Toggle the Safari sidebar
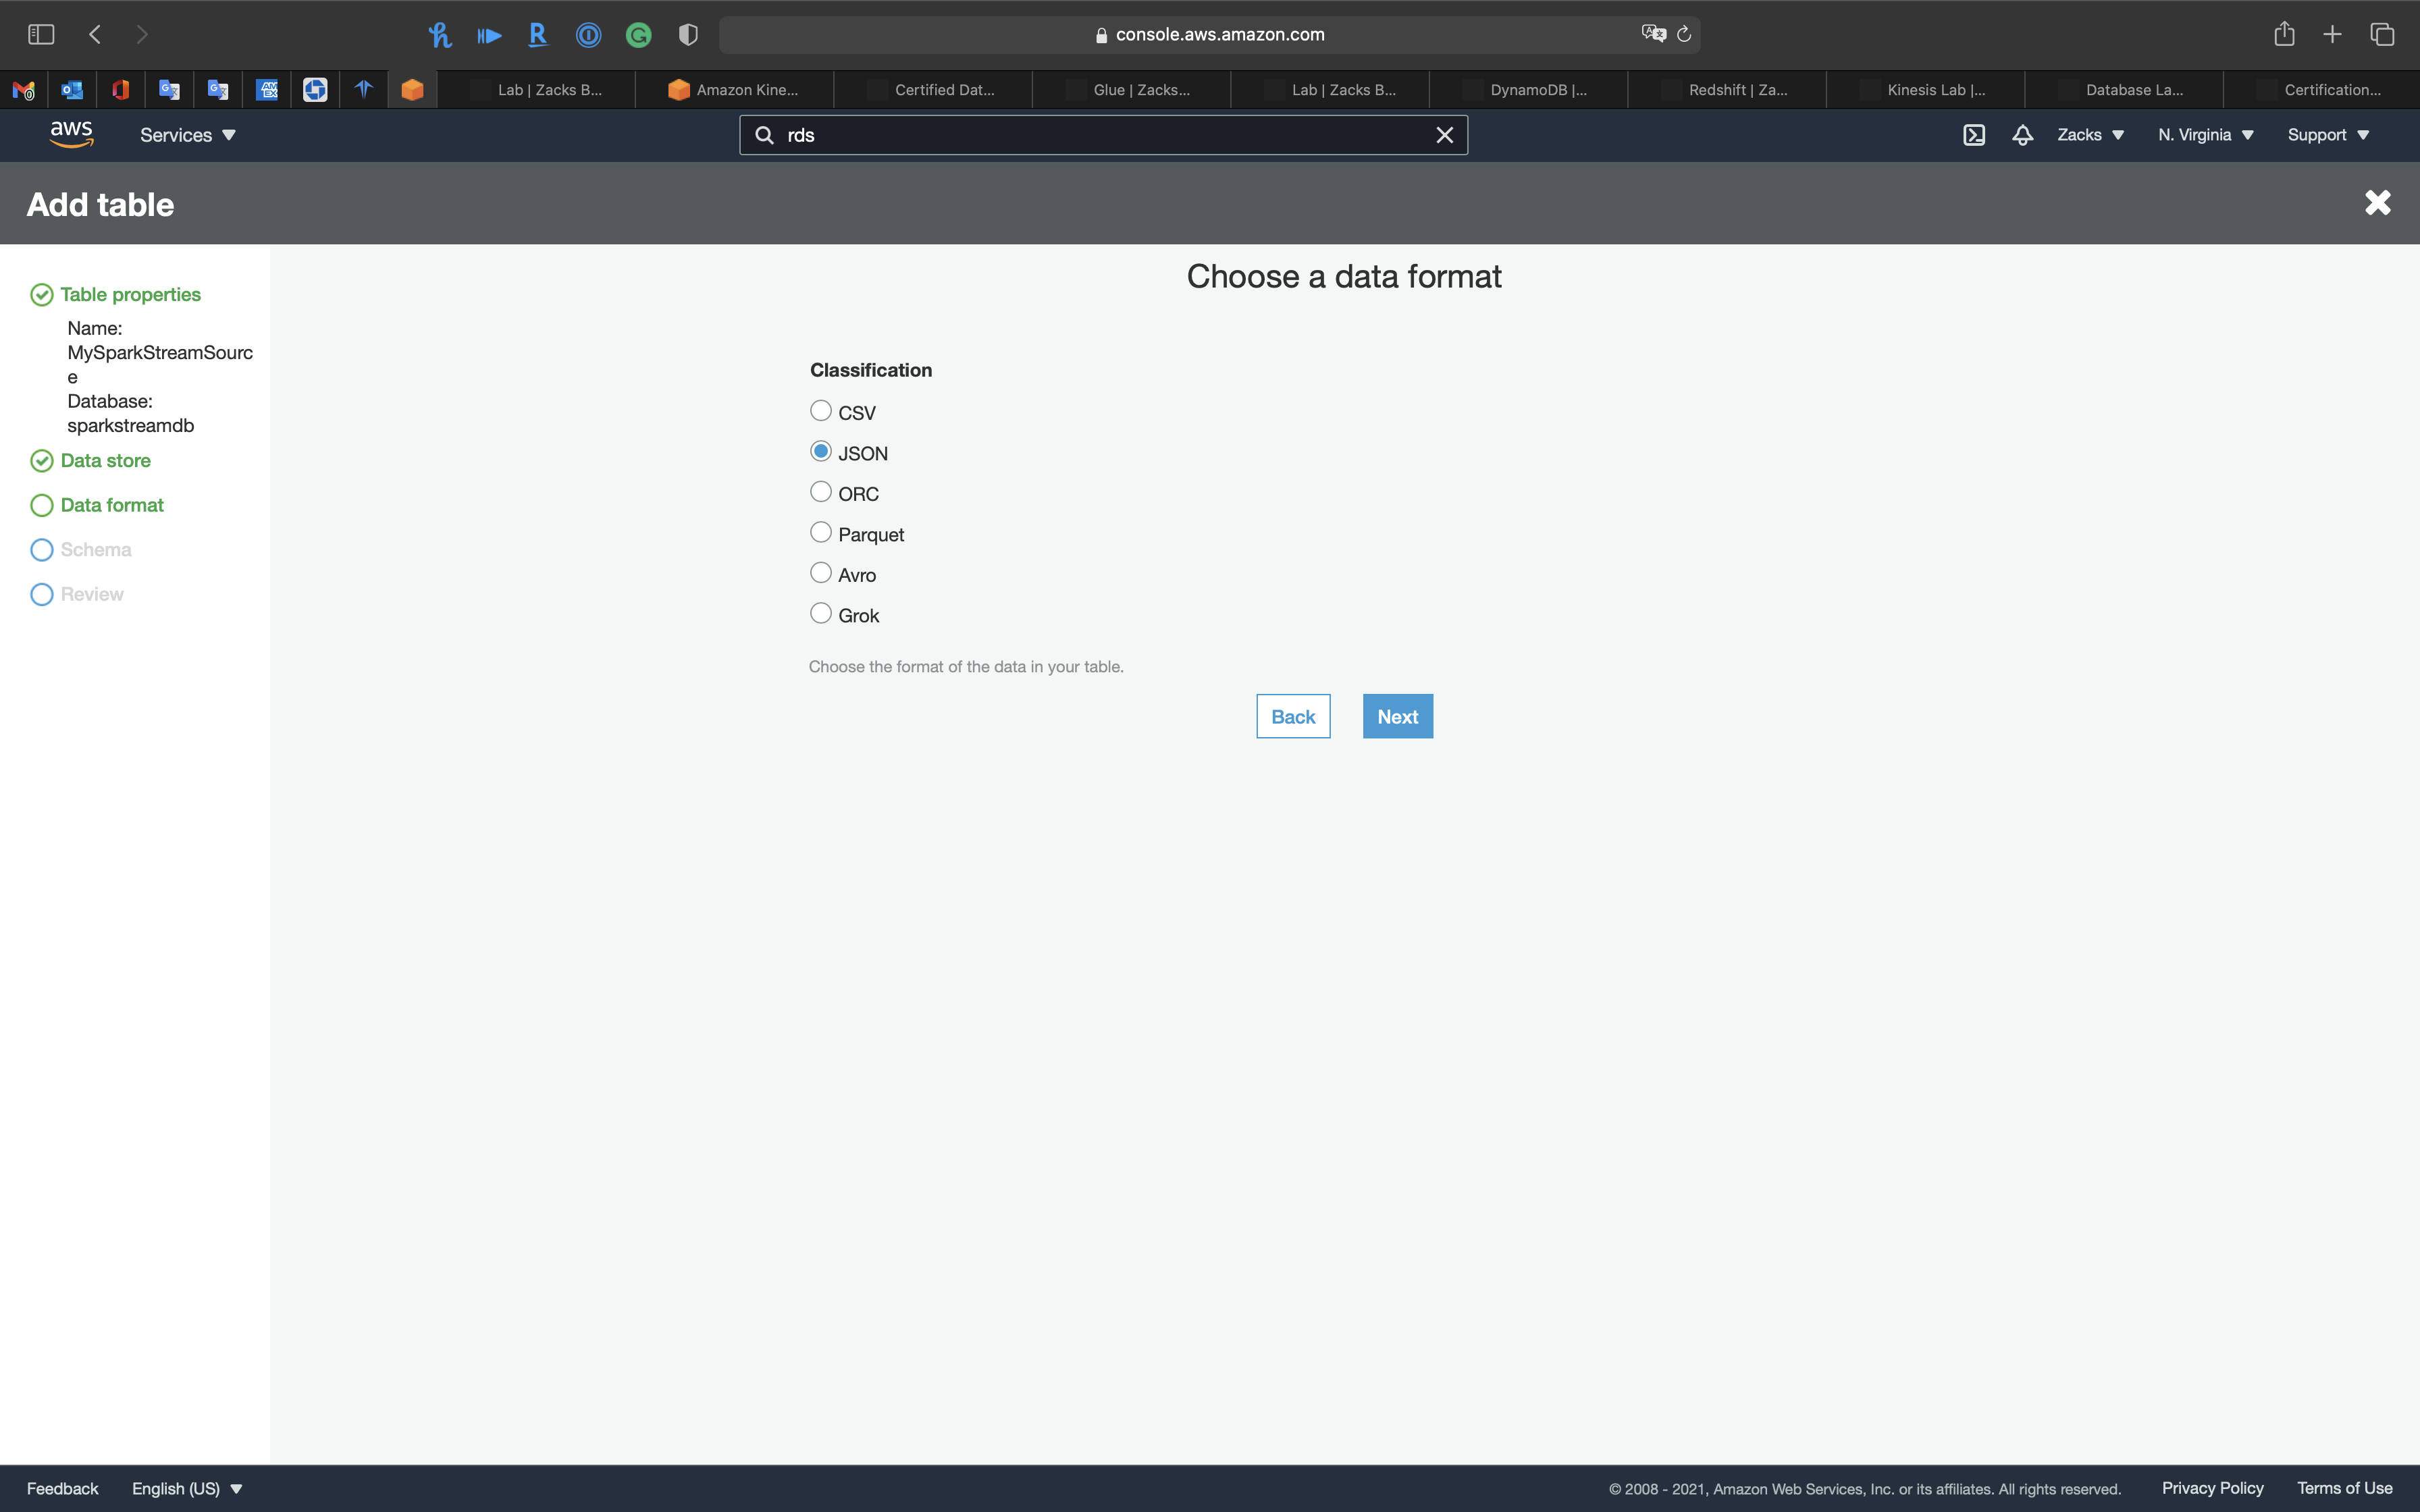This screenshot has height=1512, width=2420. [x=41, y=35]
